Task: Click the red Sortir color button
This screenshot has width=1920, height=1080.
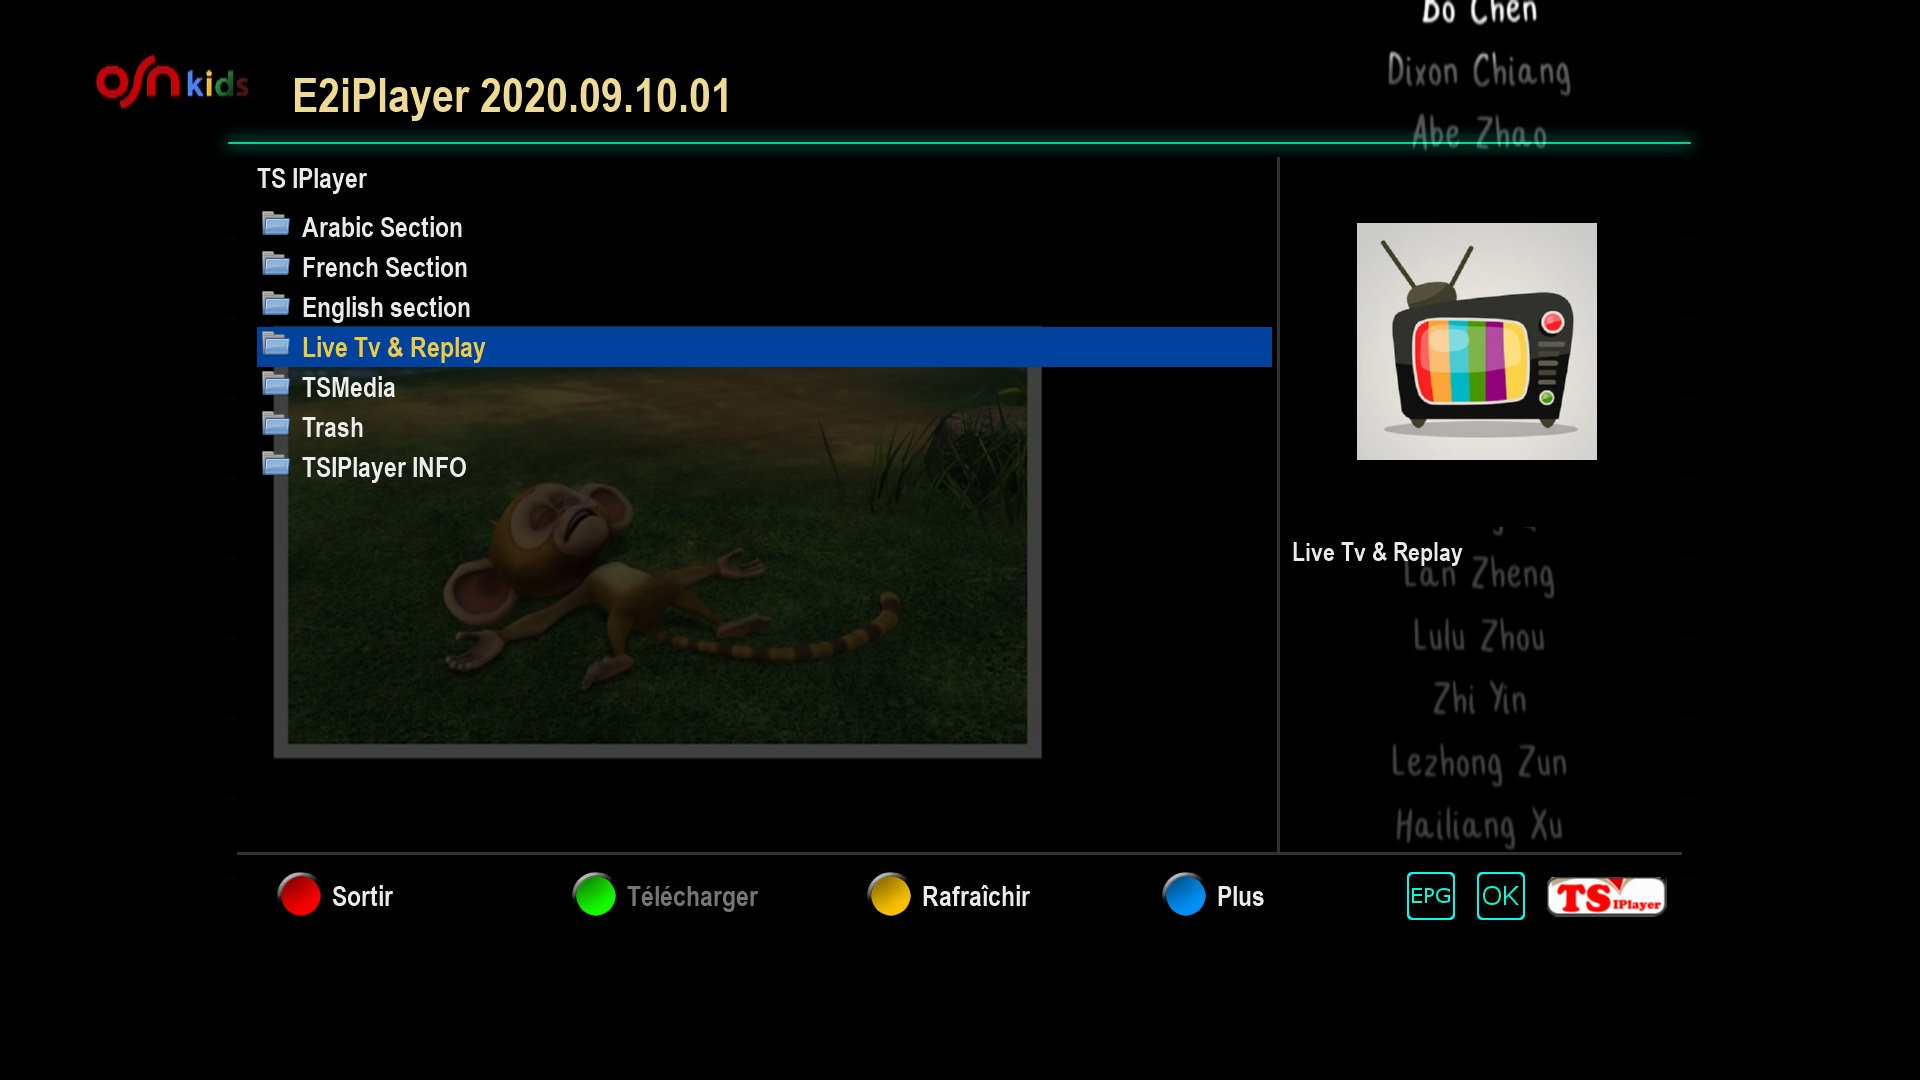Action: (x=299, y=895)
